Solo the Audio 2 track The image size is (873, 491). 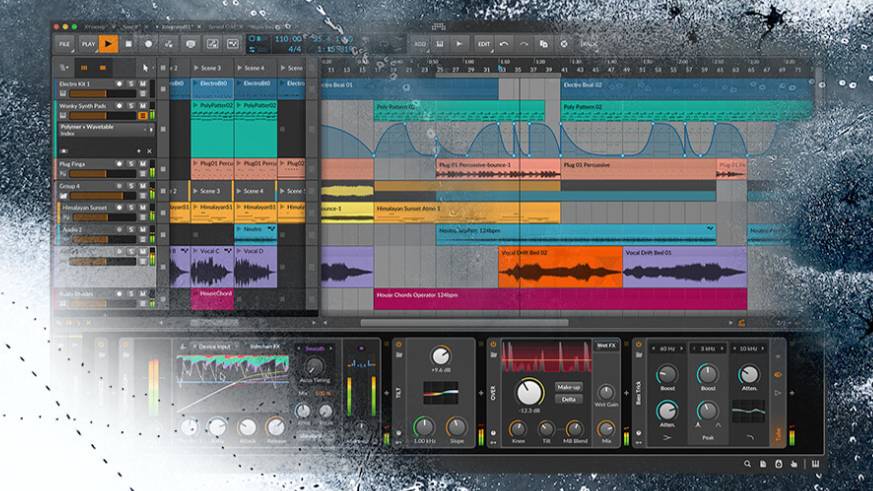(x=131, y=229)
